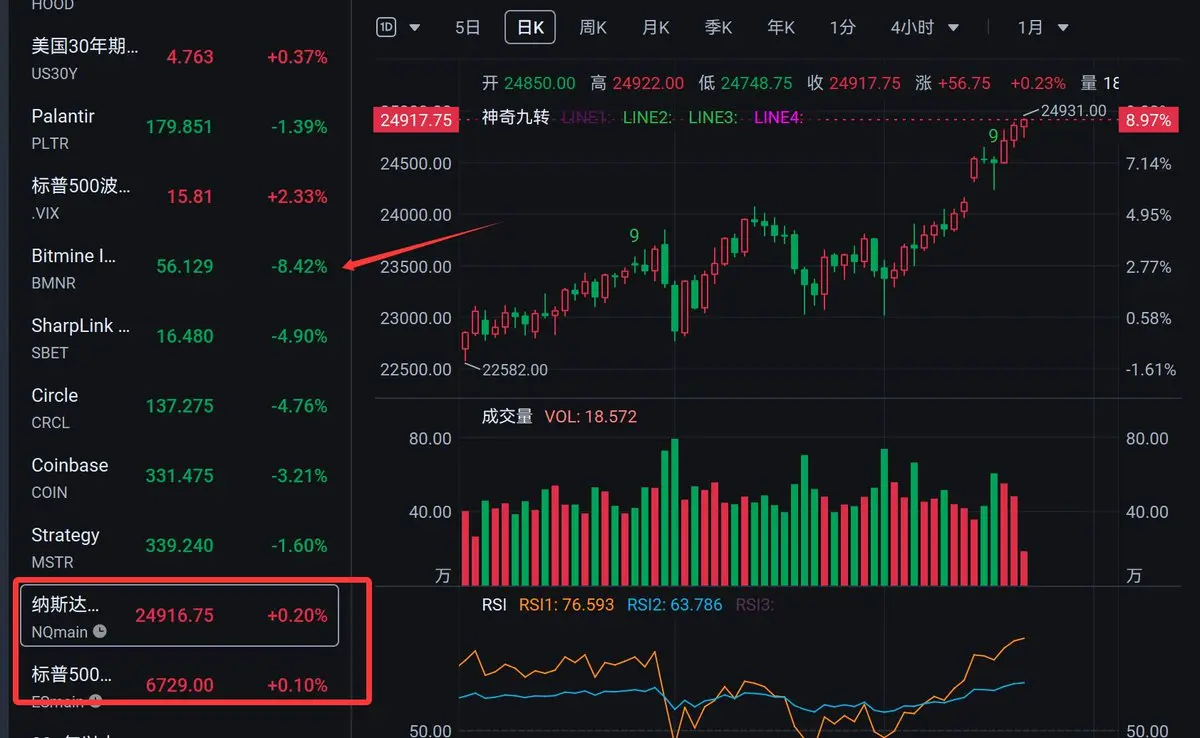The height and width of the screenshot is (738, 1200).
Task: Click Palantir's 179.851 price value
Action: [179, 126]
